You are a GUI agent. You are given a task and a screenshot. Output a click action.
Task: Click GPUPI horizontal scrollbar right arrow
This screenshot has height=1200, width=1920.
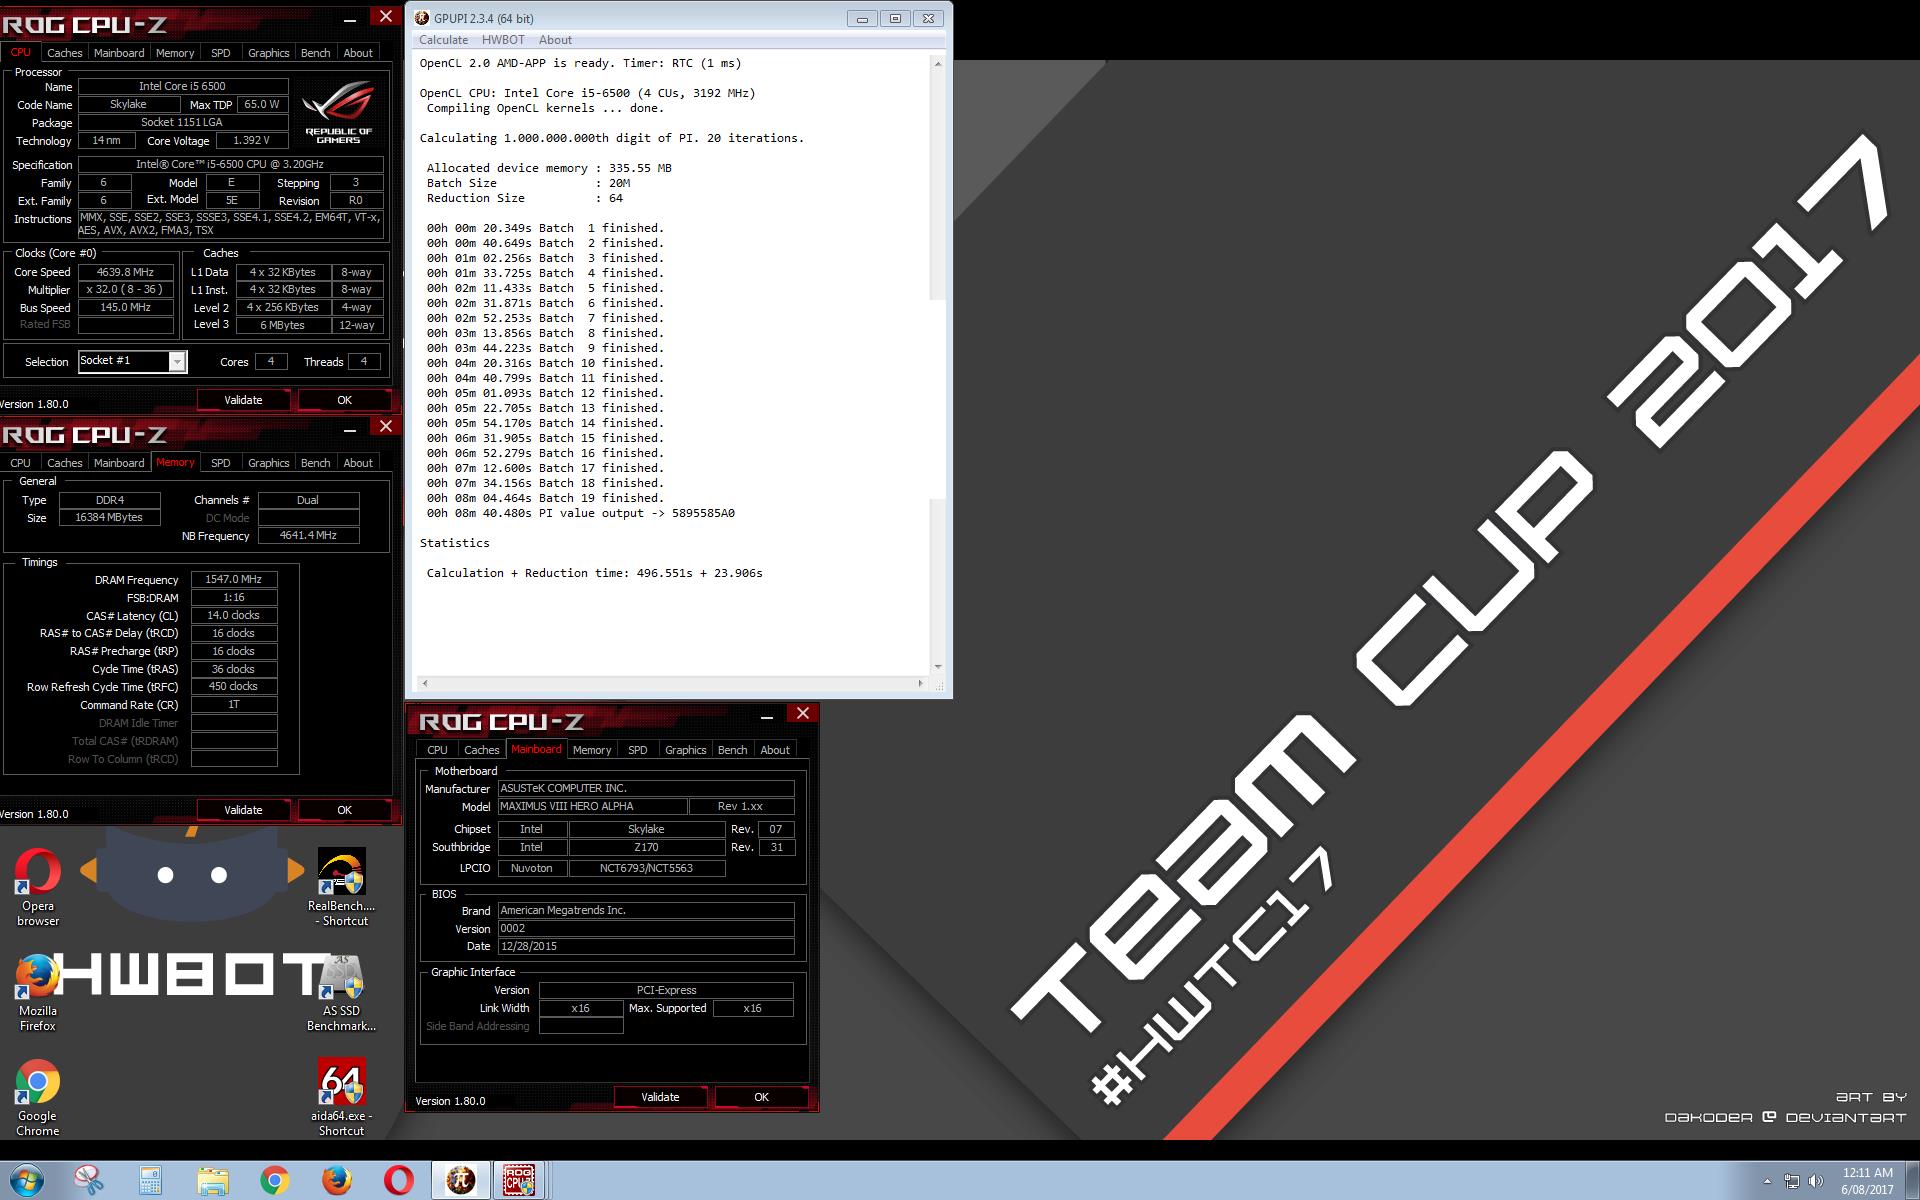920,684
